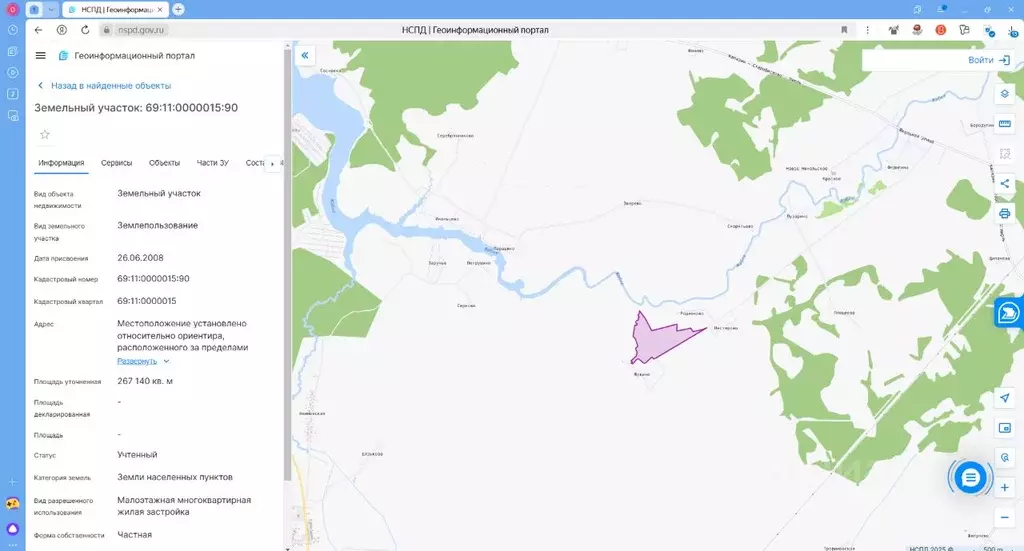Add the land plot to favorites

44,134
